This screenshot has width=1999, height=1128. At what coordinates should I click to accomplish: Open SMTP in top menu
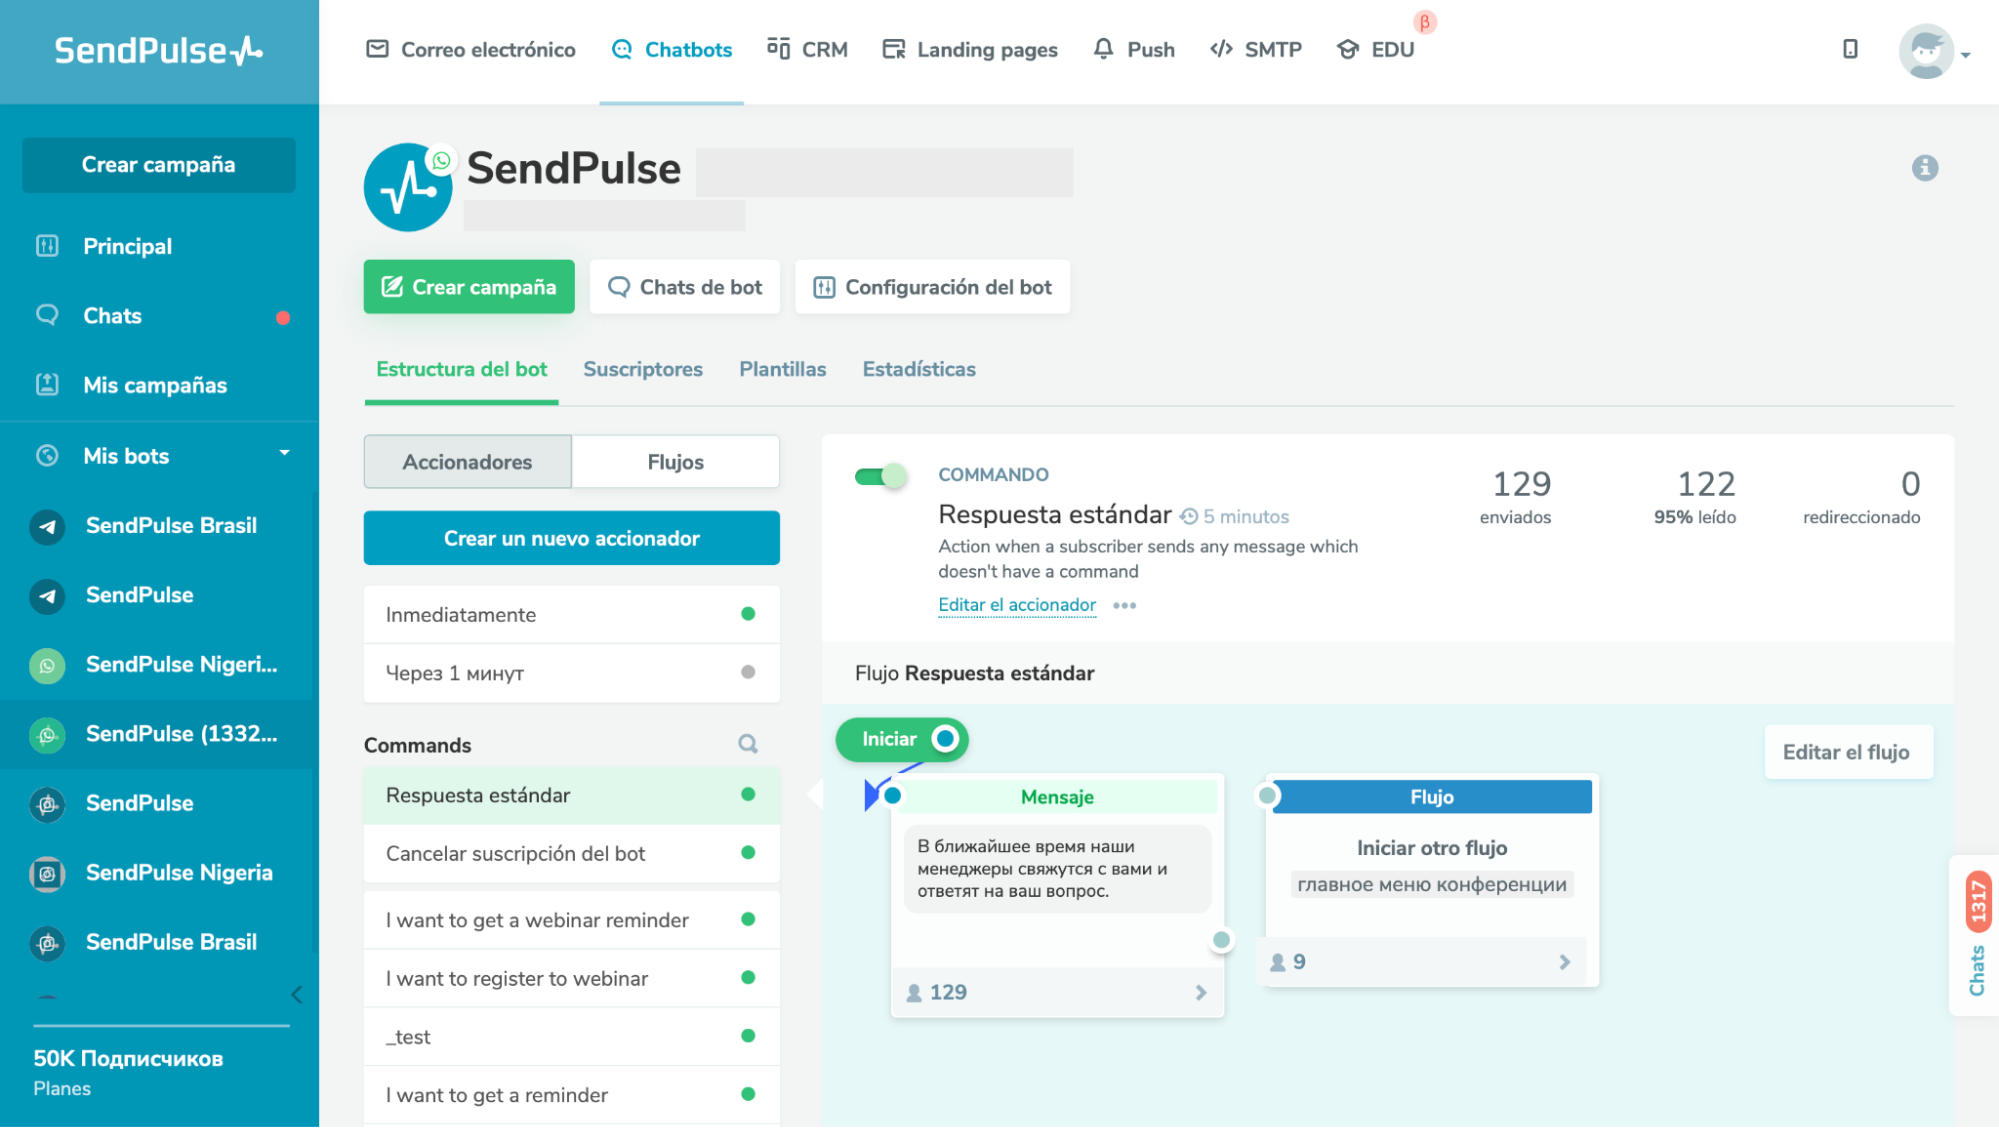tap(1256, 50)
